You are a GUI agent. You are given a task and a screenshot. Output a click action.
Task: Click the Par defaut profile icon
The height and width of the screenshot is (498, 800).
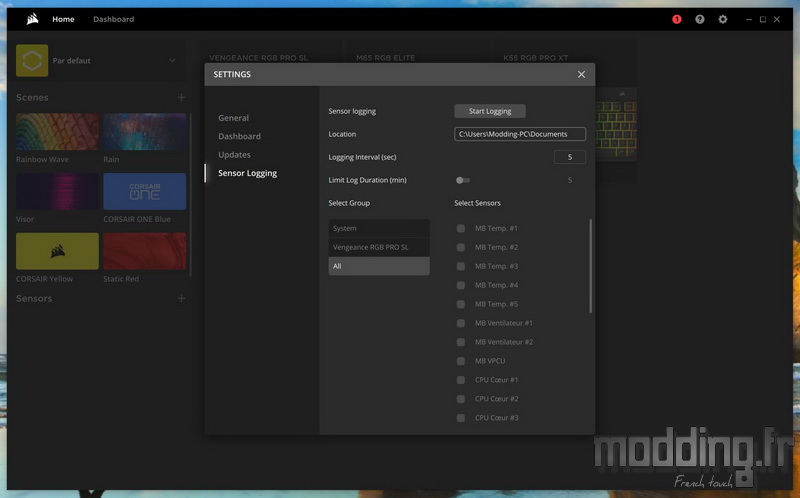[x=32, y=60]
